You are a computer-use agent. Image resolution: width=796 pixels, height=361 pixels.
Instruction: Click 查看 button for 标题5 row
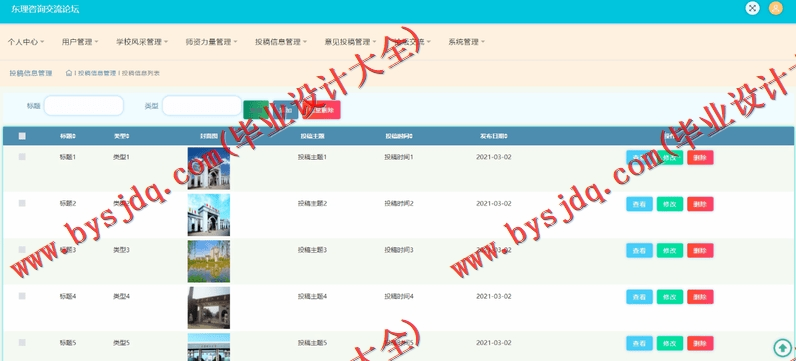coord(639,343)
